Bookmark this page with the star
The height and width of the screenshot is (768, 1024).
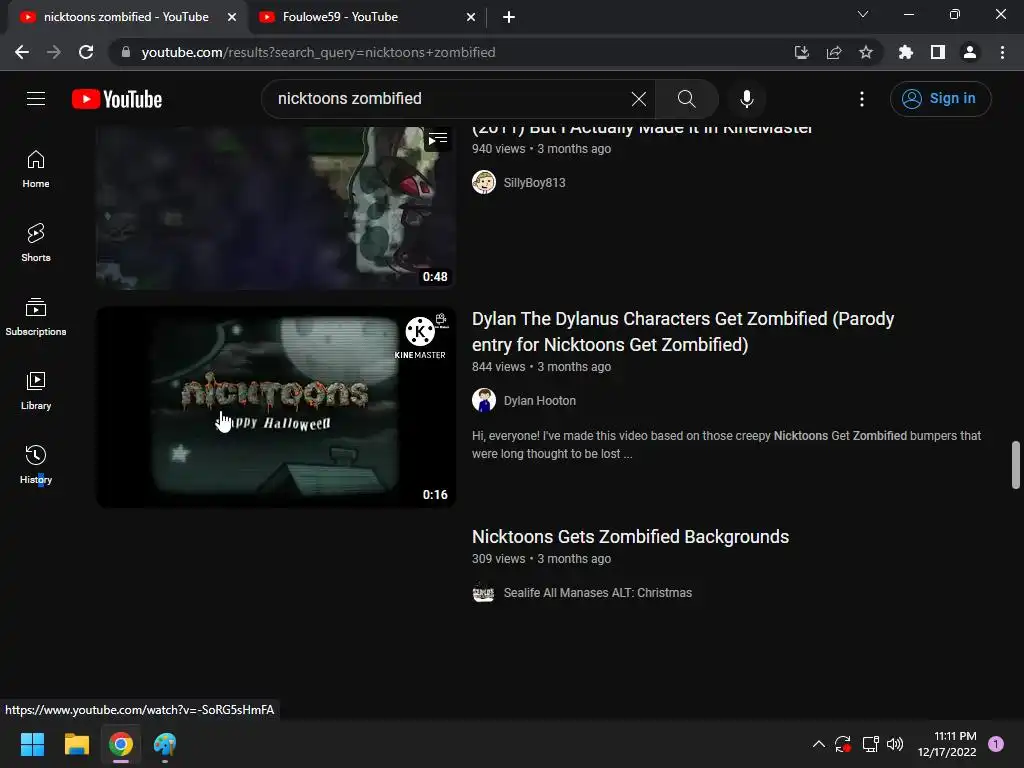[865, 52]
